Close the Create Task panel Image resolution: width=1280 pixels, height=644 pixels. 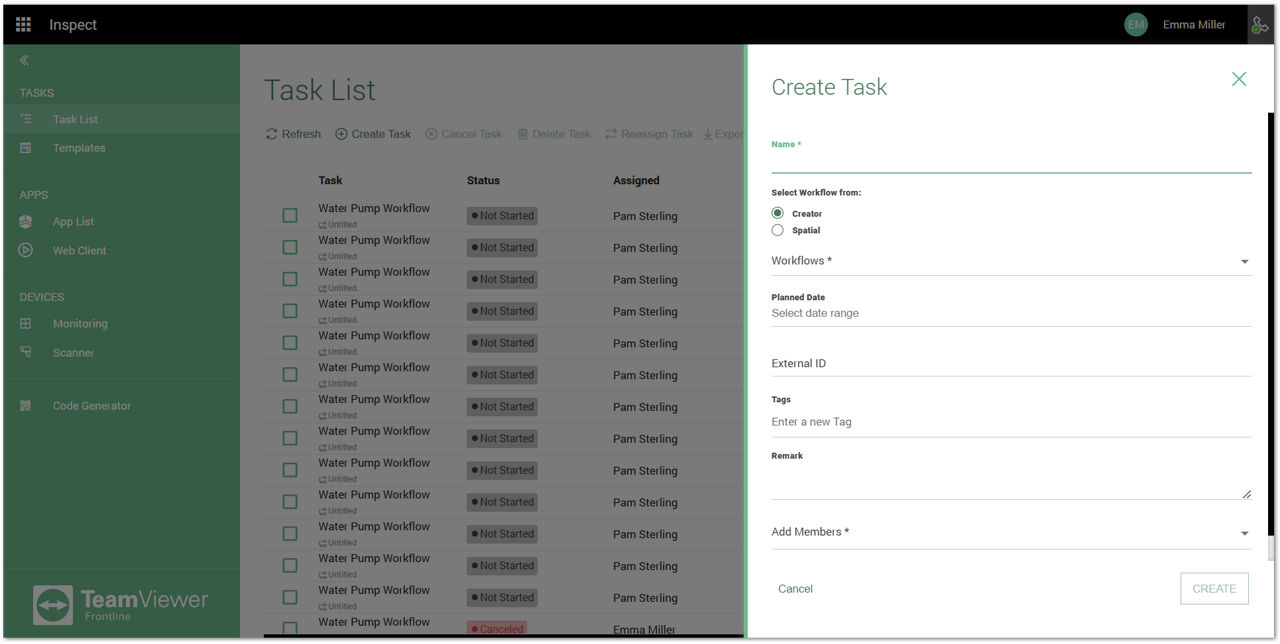pyautogui.click(x=1238, y=79)
